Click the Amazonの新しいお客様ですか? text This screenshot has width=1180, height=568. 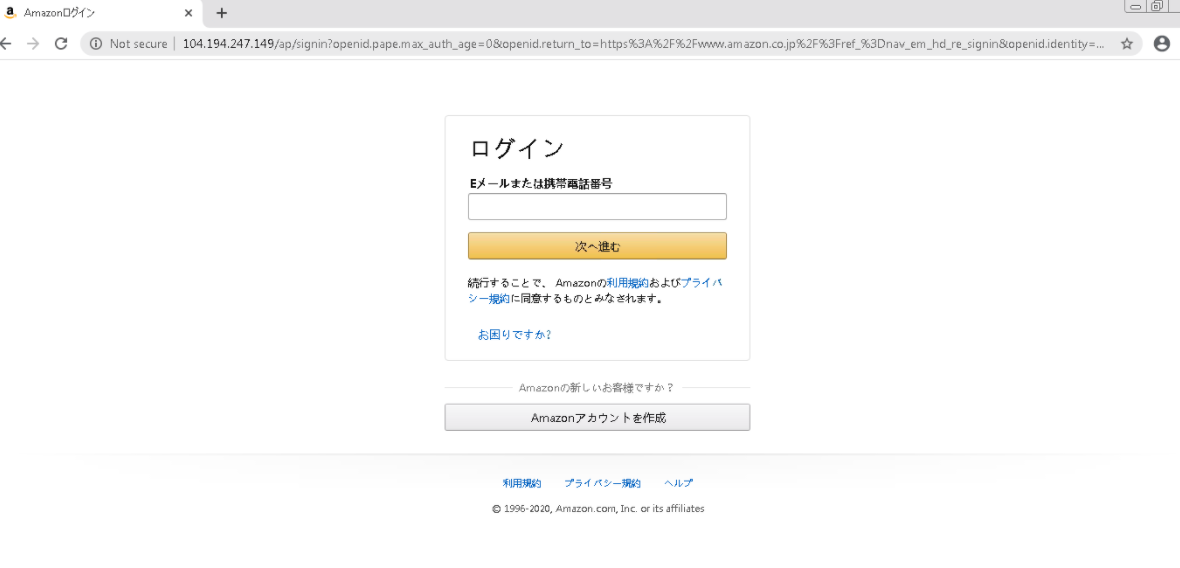597,387
